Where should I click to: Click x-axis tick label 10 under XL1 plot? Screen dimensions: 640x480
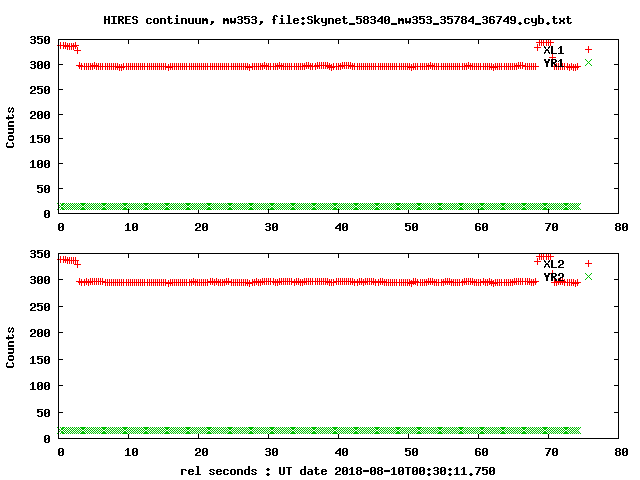pos(131,227)
